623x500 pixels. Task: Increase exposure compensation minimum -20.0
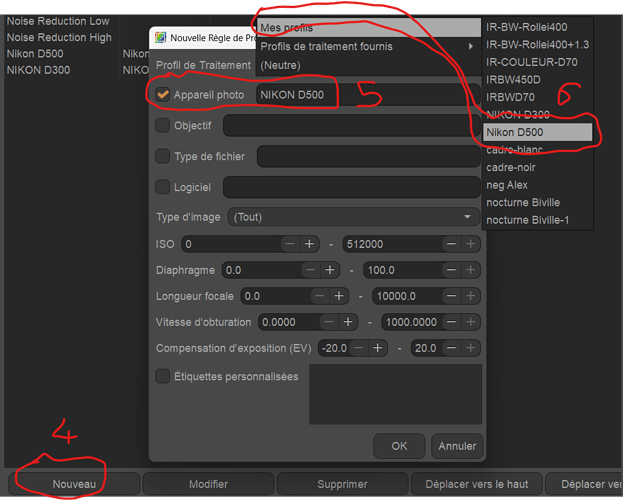coord(377,348)
